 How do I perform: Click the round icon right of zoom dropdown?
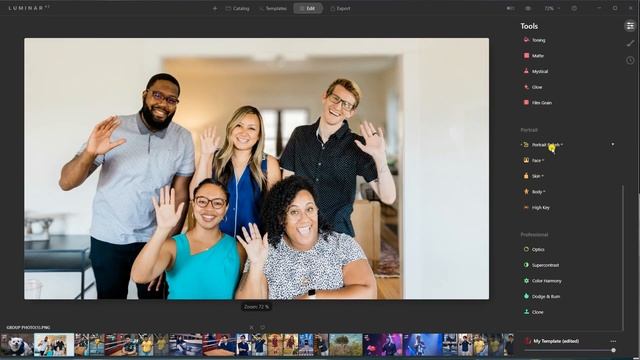(x=574, y=8)
